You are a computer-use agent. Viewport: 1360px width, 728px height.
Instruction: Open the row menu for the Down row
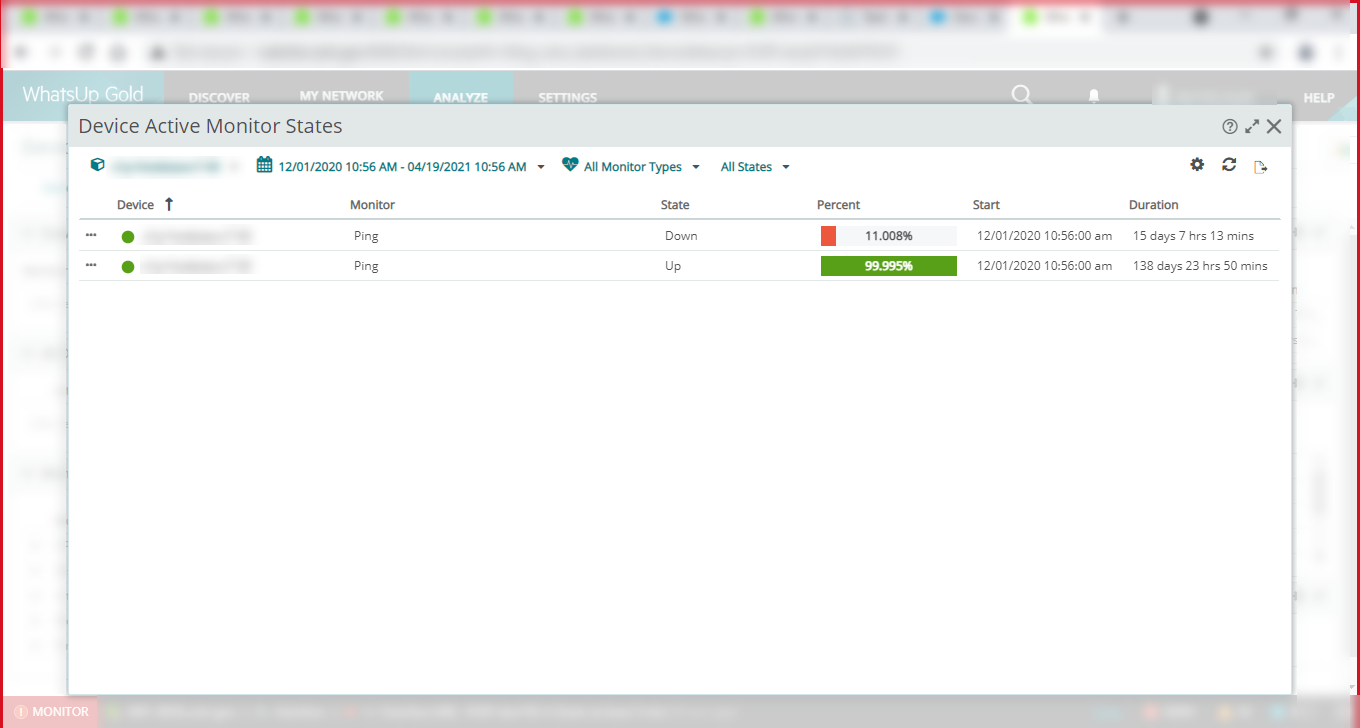[91, 235]
